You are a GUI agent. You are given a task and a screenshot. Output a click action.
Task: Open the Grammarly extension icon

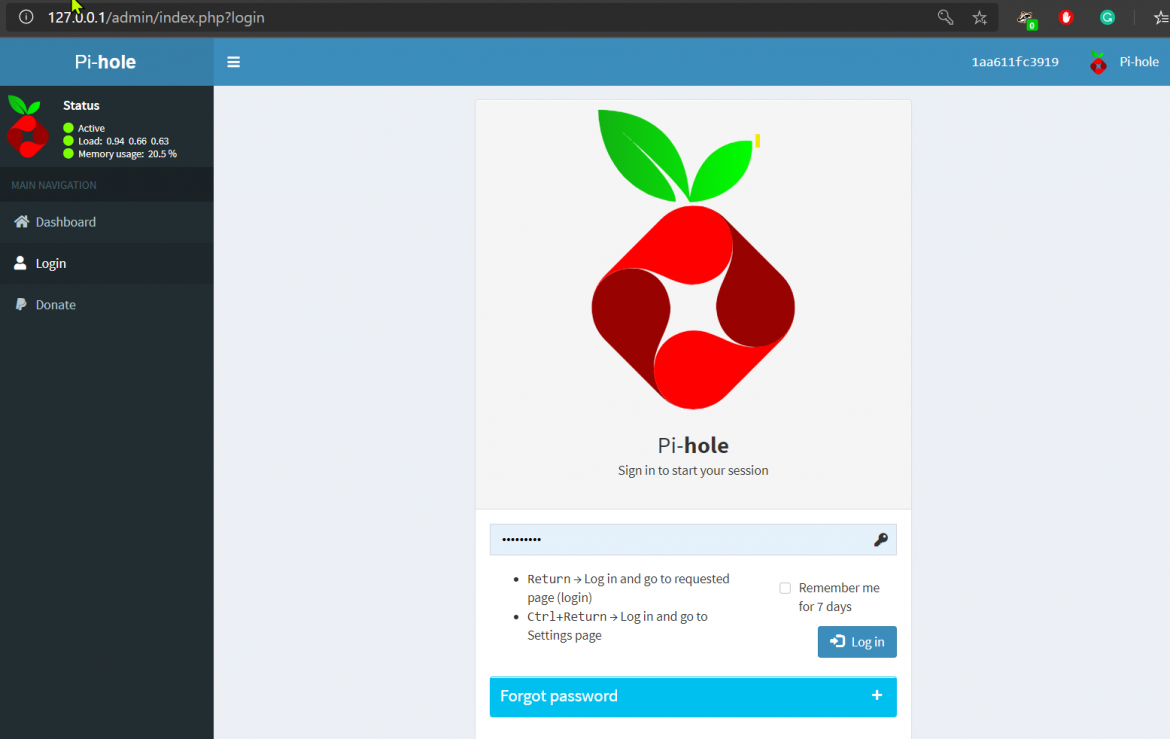1106,17
